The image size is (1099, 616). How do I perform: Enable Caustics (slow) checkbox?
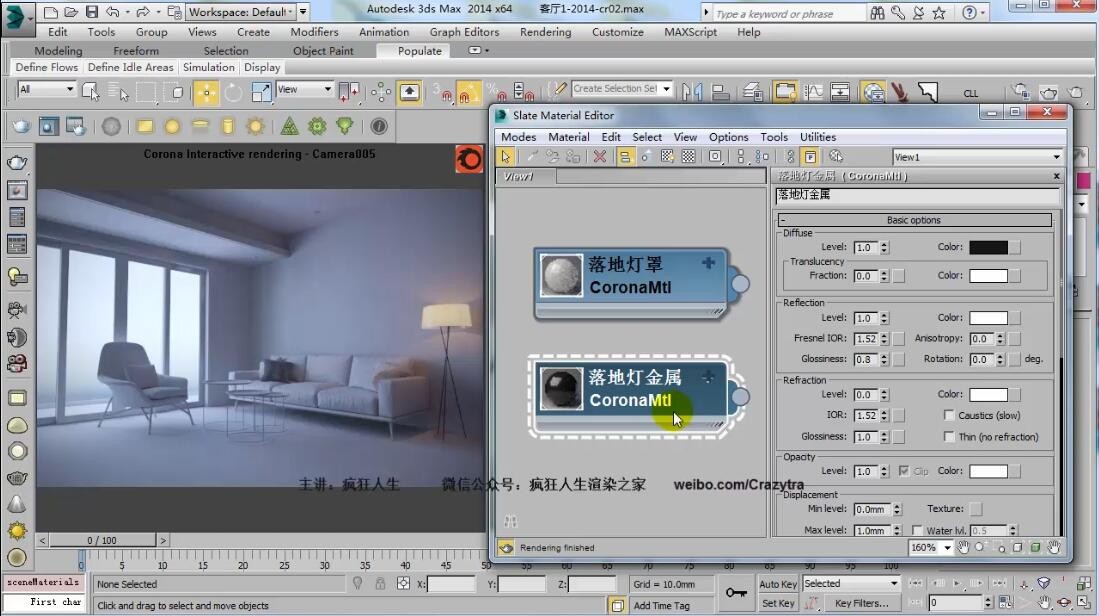tap(948, 415)
